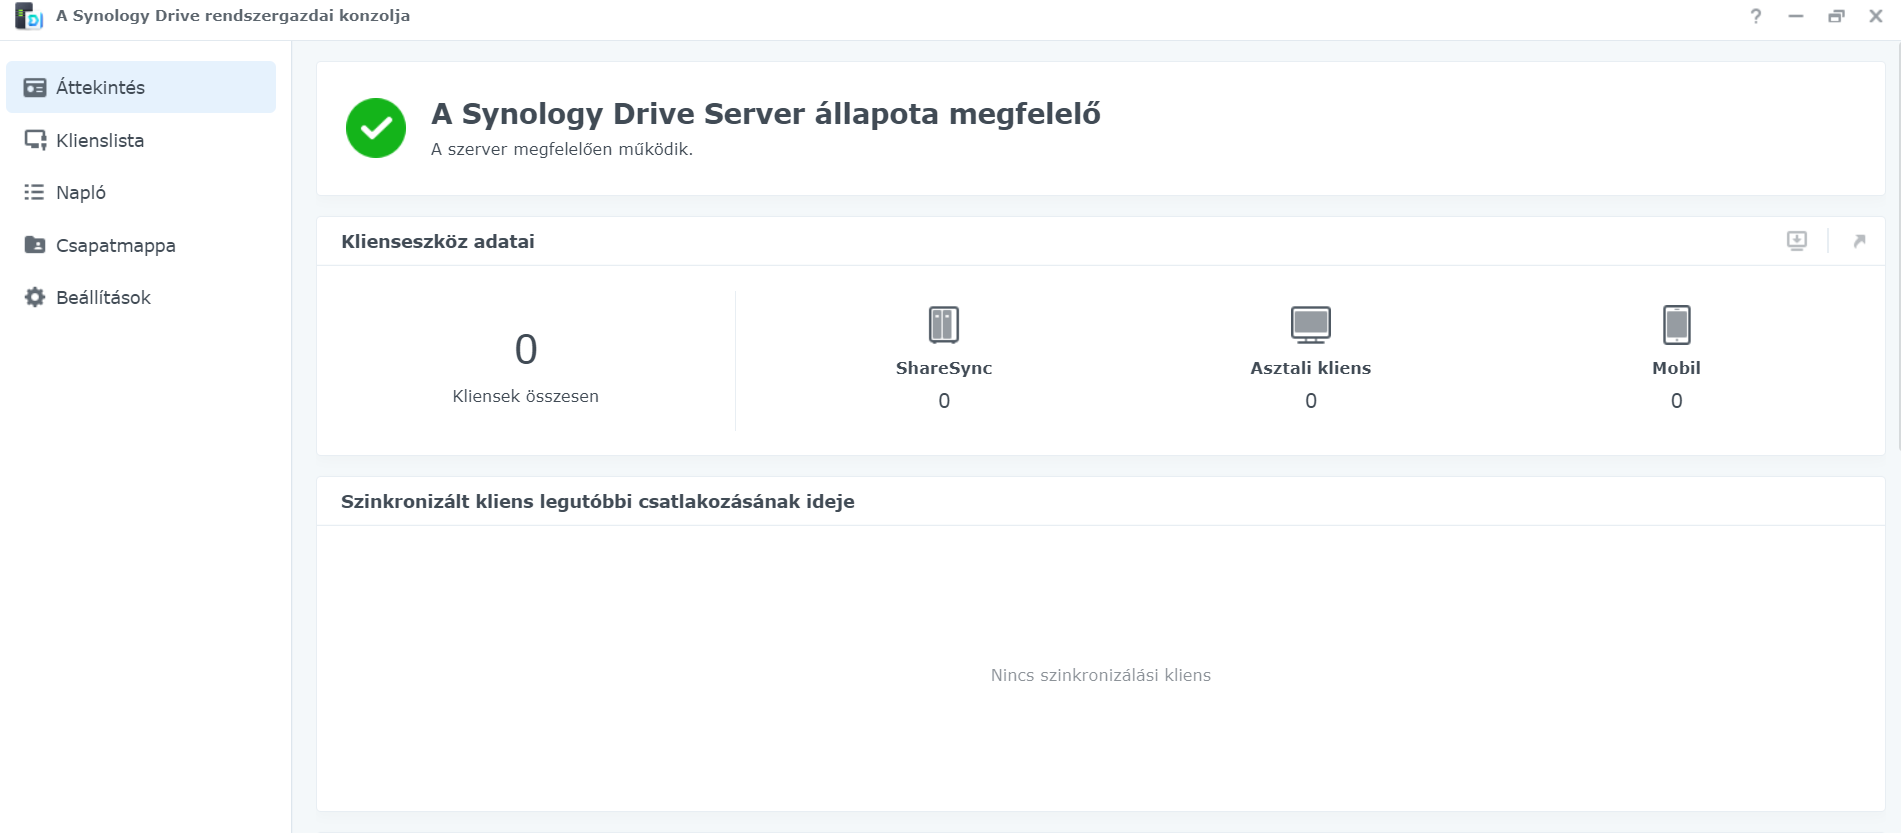Click the green status checkmark icon
The height and width of the screenshot is (833, 1901).
[x=376, y=128]
